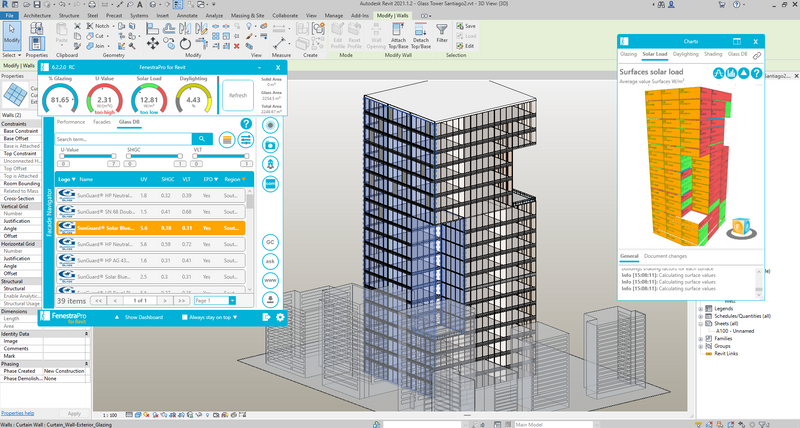Open the File menu
800x428 pixels.
(10, 16)
